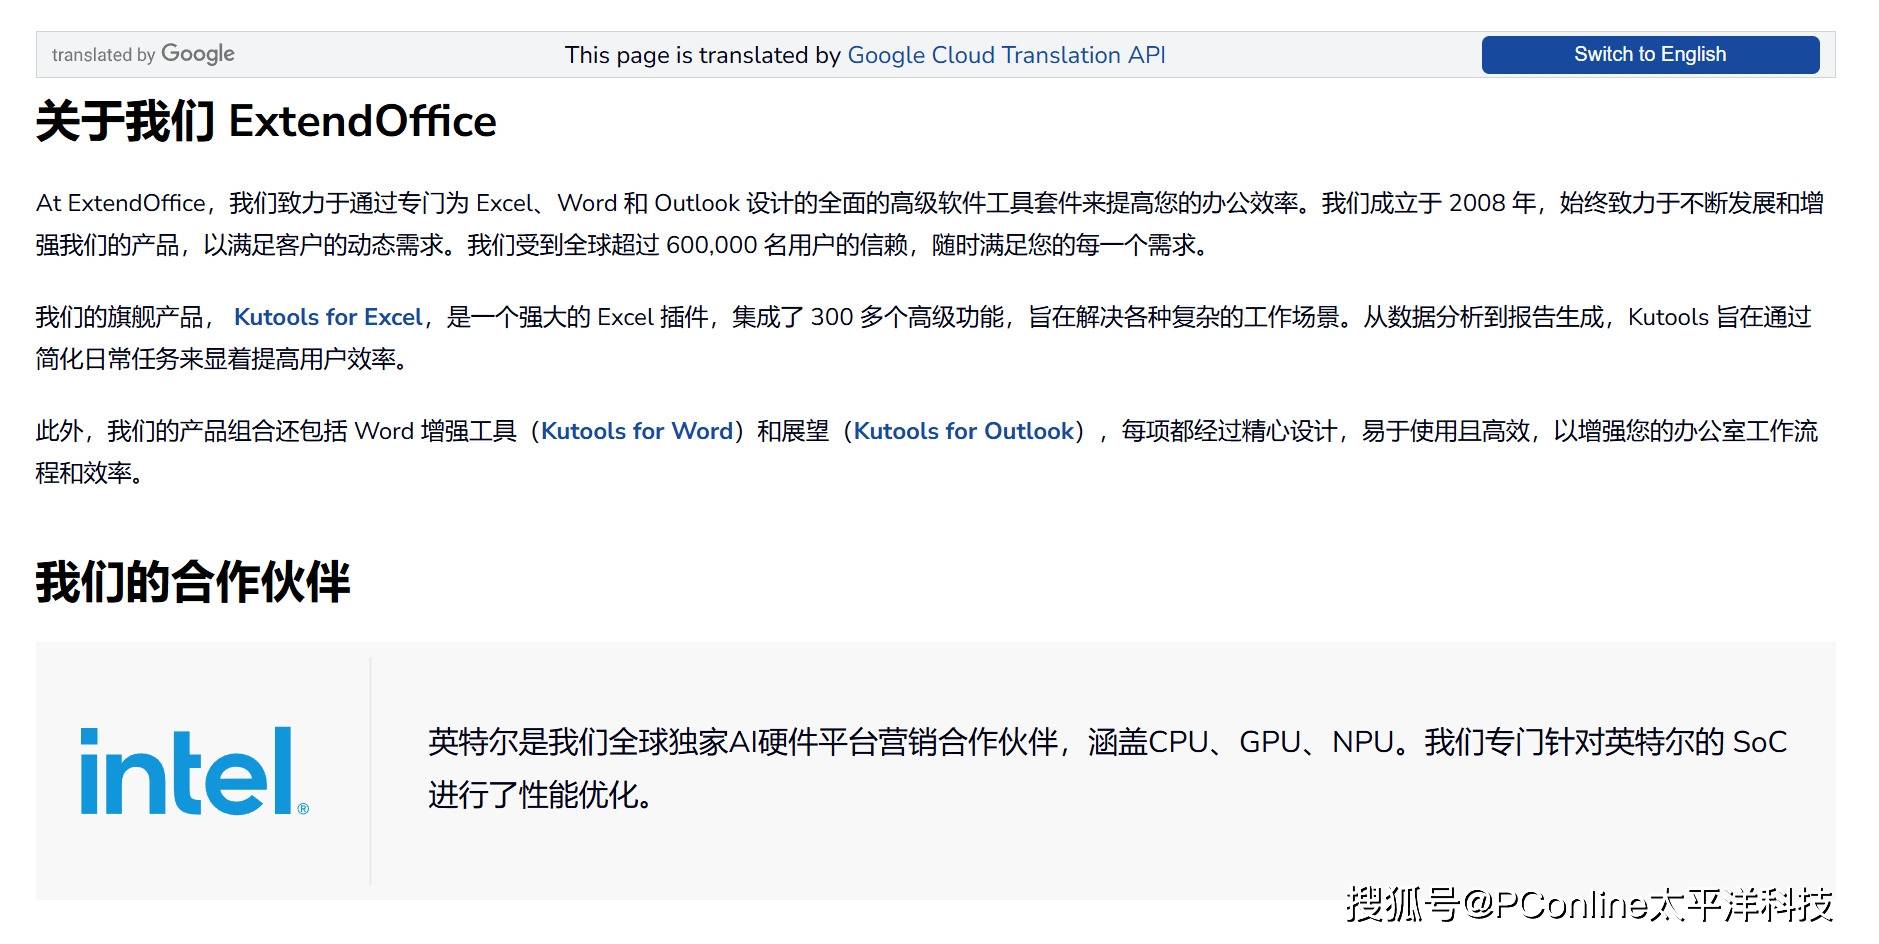
Task: Click the Switch to English button
Action: pyautogui.click(x=1649, y=55)
